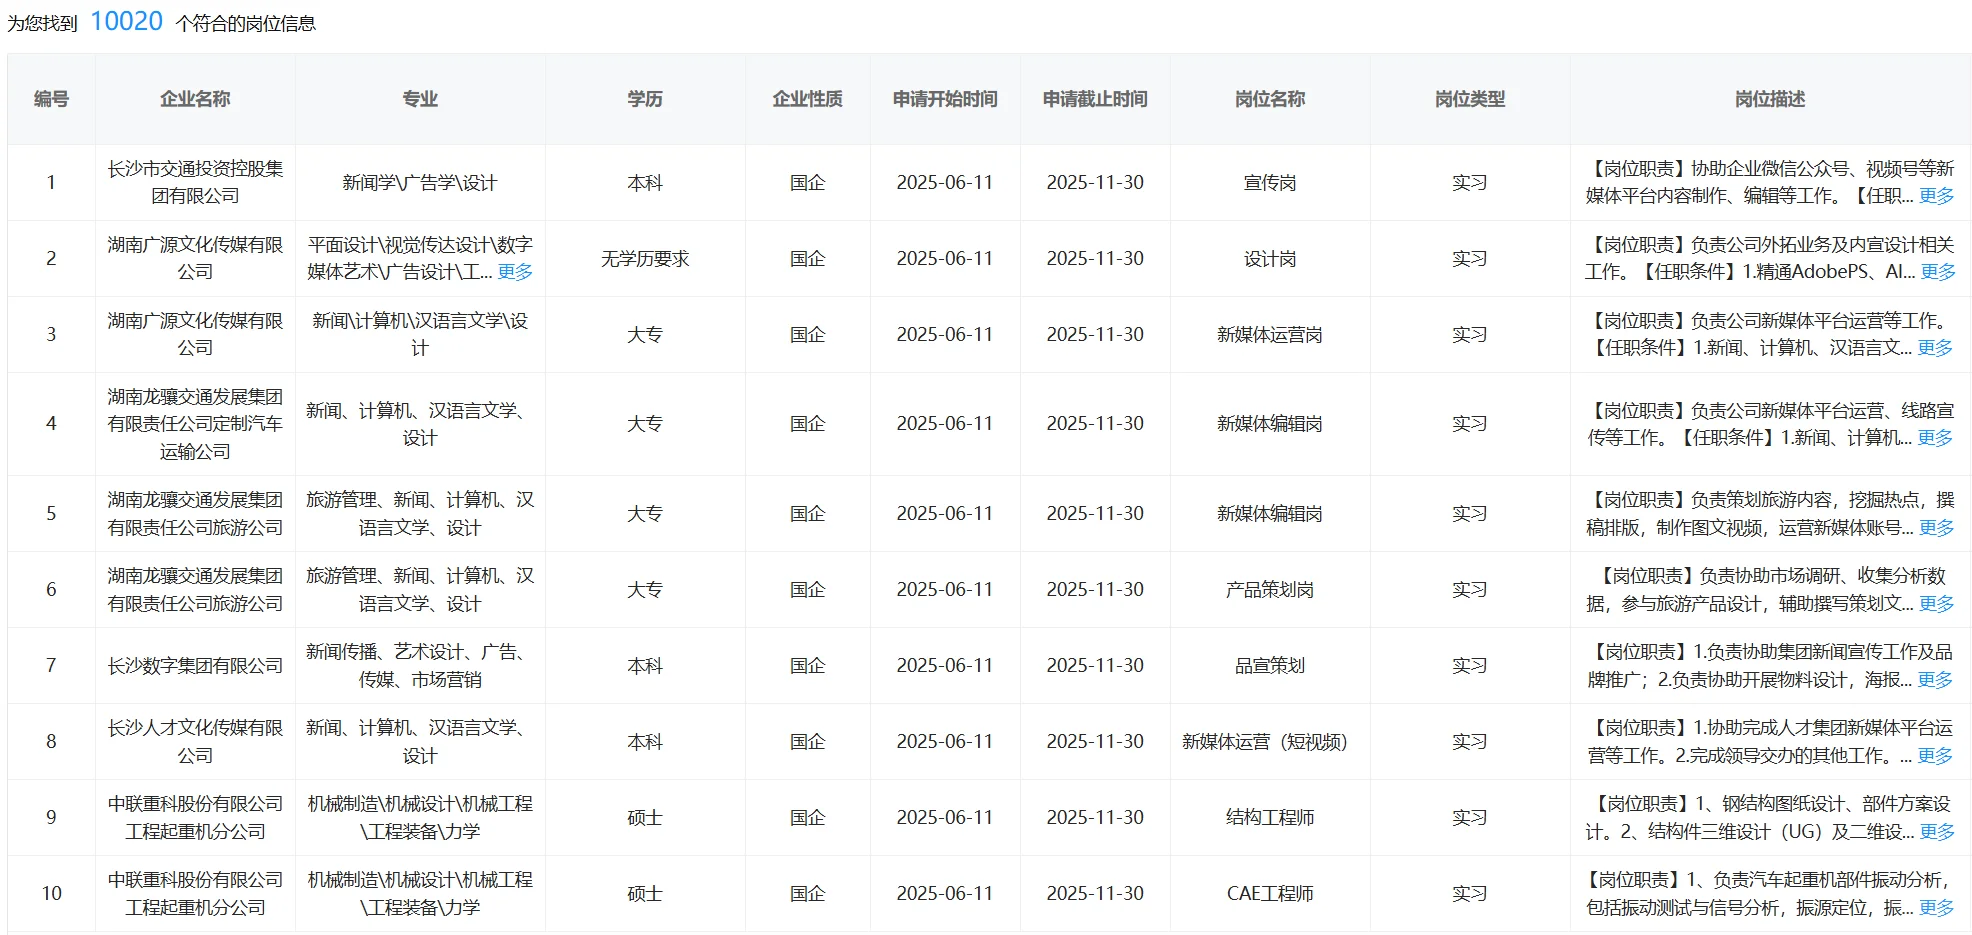Open 更多 details for the 设计岗 description
The height and width of the screenshot is (935, 1972).
(x=1936, y=268)
